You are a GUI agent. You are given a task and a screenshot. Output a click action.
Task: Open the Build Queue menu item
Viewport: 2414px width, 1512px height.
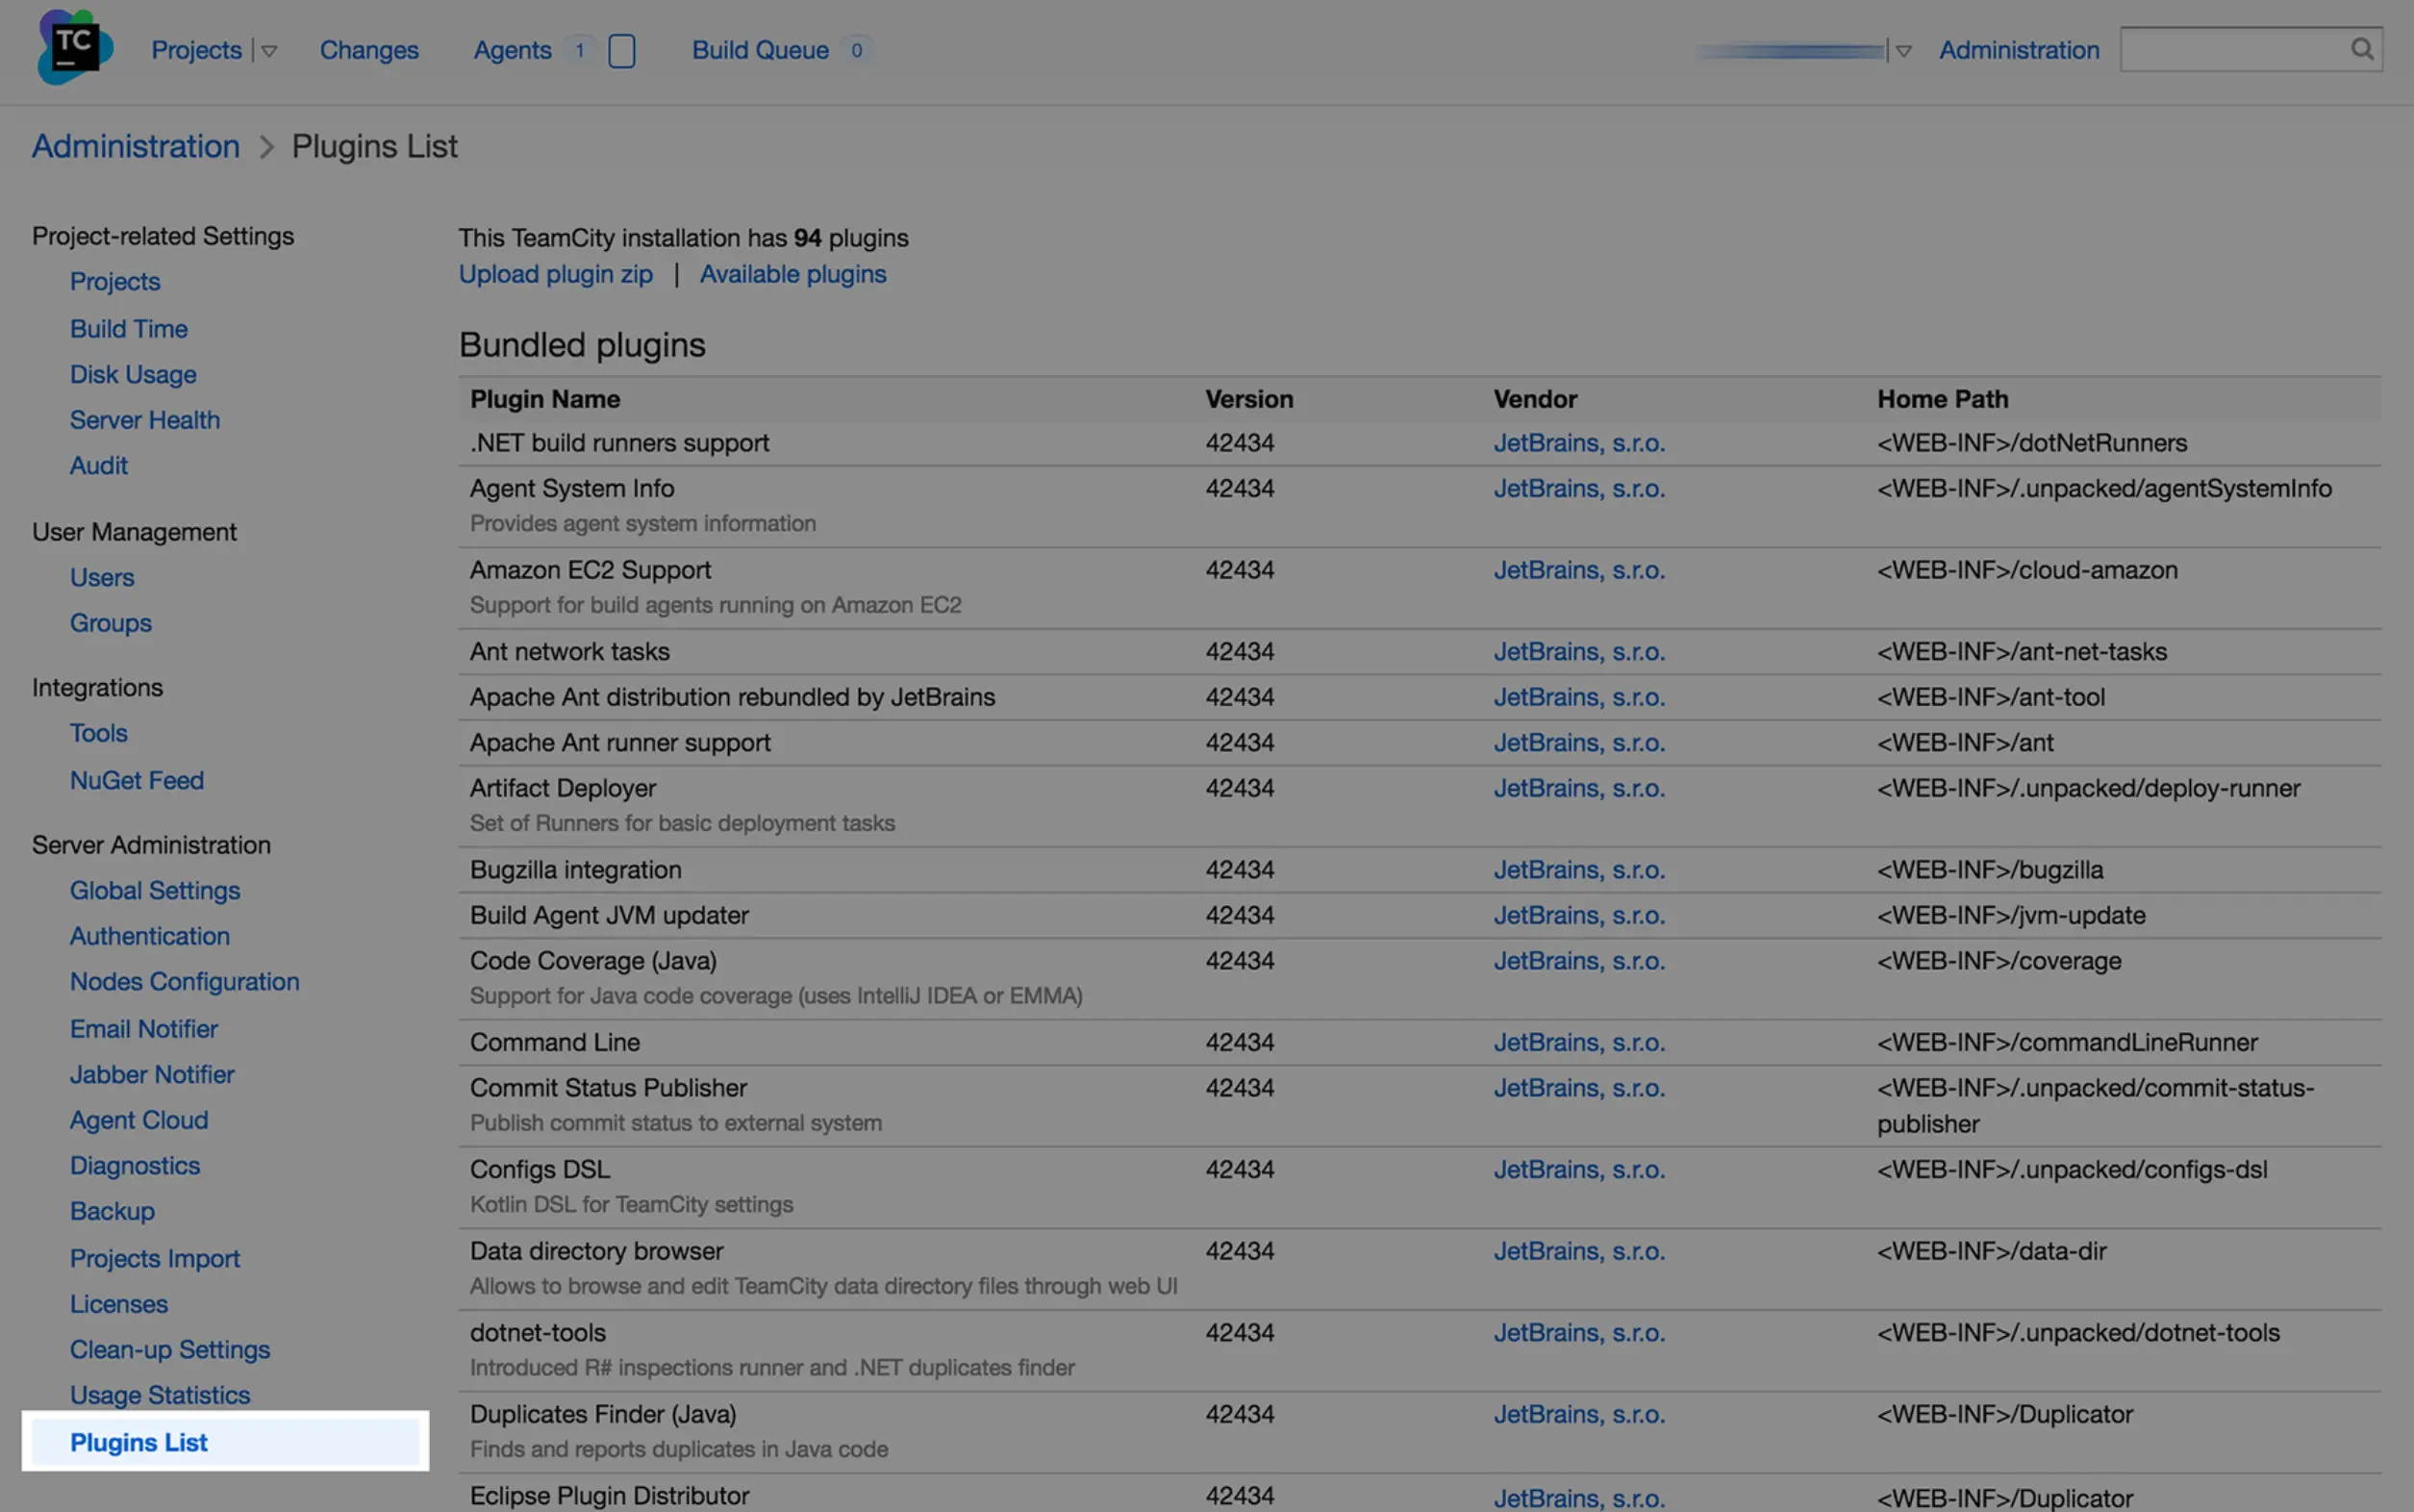(x=759, y=50)
